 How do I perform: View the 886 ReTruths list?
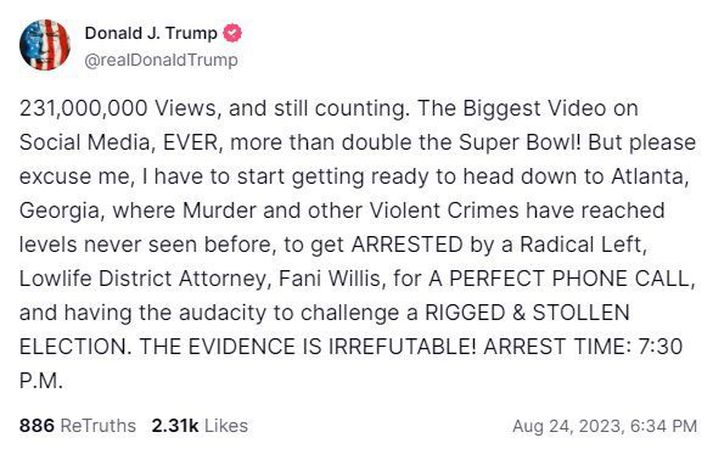(x=77, y=426)
